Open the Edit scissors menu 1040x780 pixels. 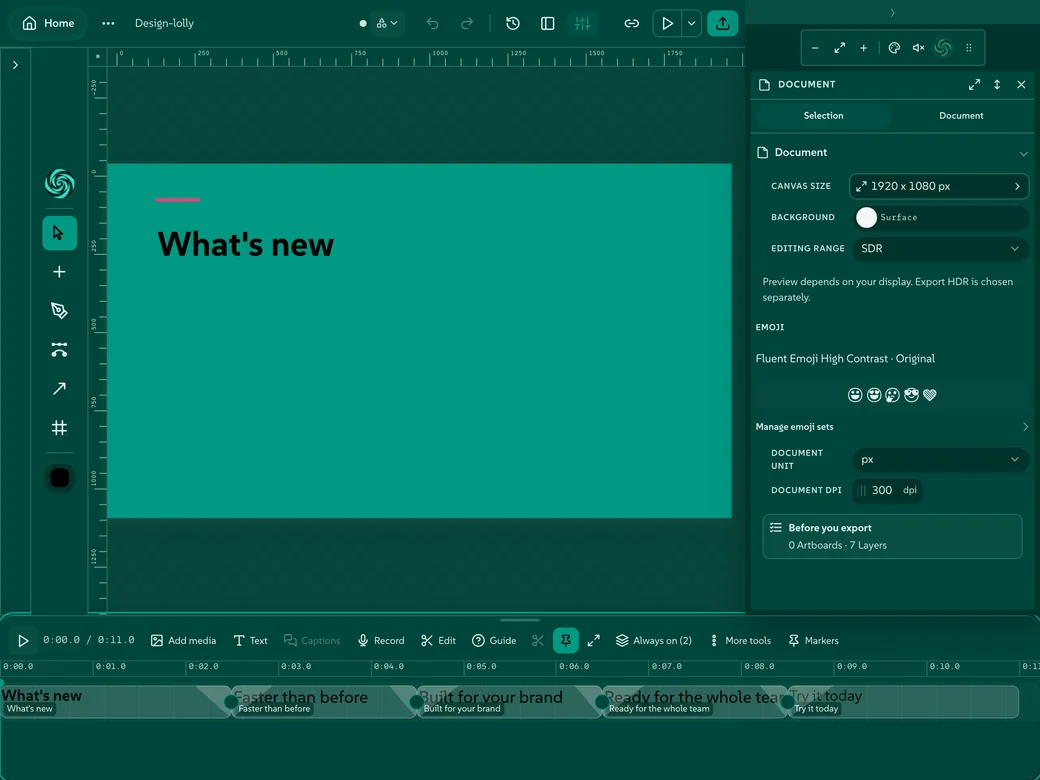438,641
